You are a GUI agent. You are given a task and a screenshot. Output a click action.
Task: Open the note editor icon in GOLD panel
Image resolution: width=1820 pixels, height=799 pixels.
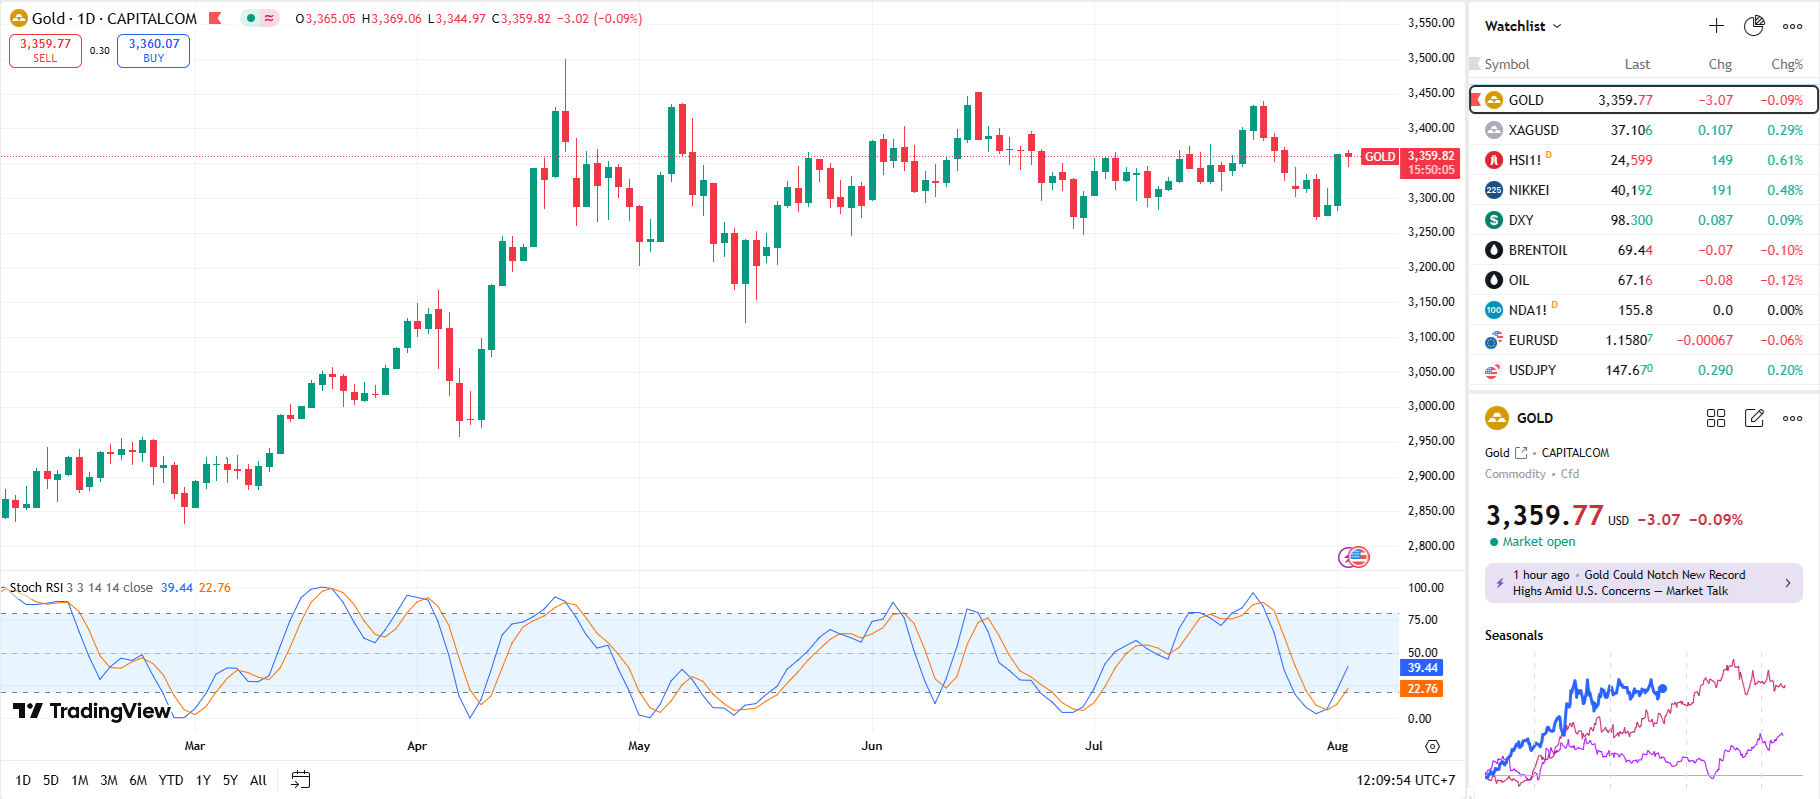[1754, 418]
